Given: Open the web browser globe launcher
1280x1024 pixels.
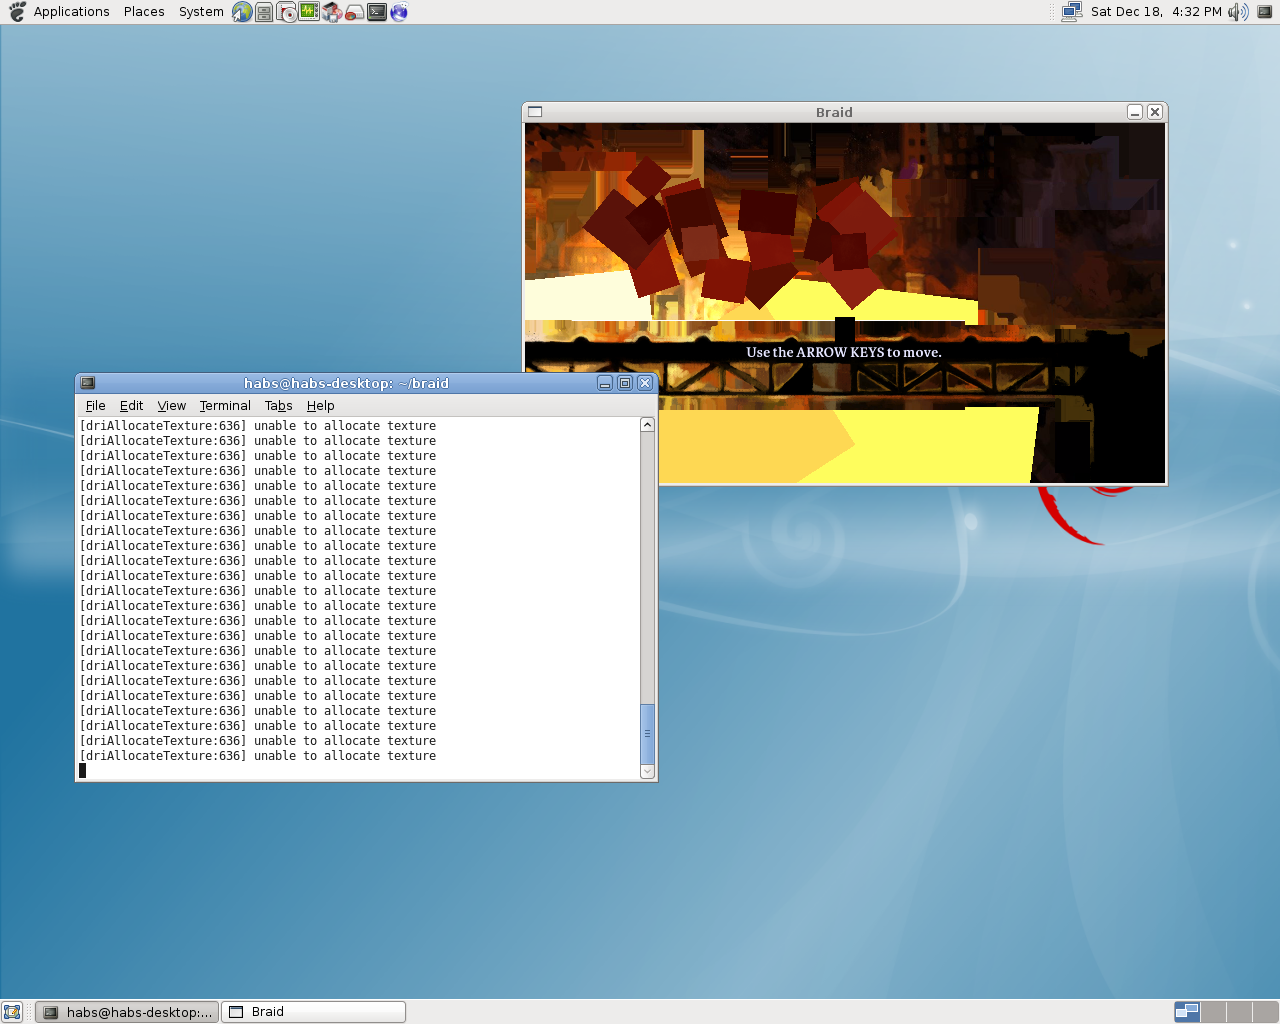Looking at the screenshot, I should 242,12.
